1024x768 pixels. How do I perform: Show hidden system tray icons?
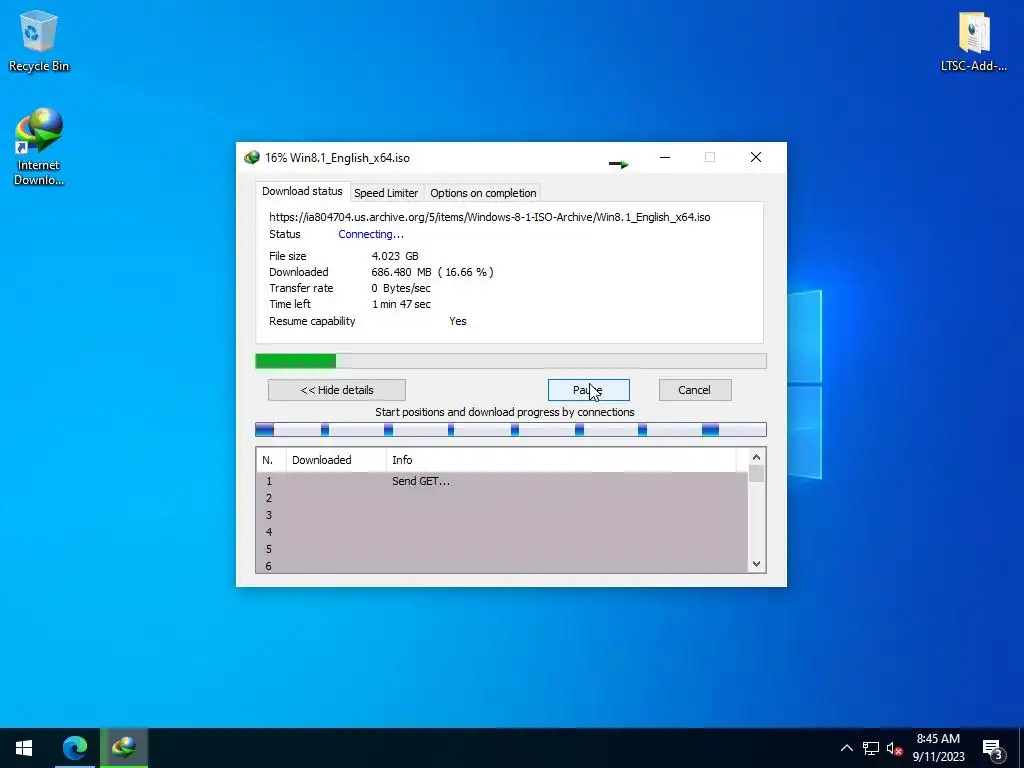click(x=846, y=748)
